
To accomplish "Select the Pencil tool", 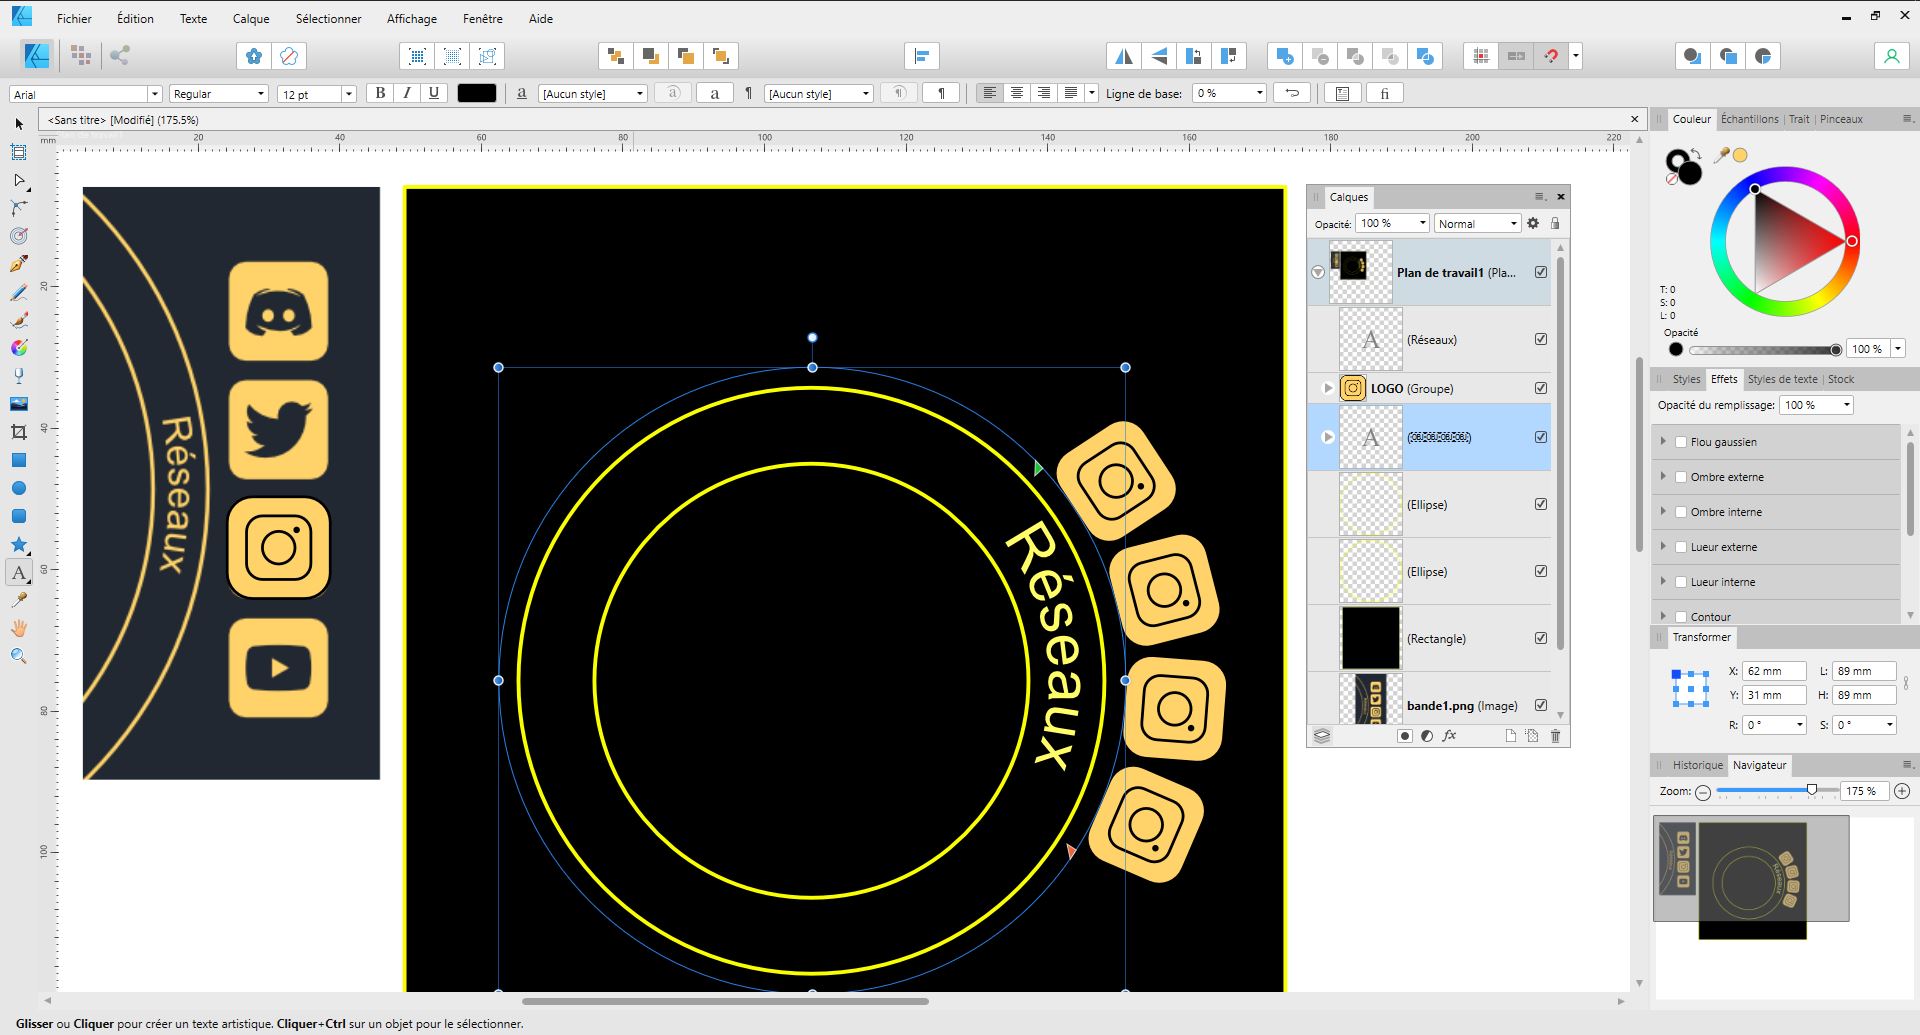I will click(19, 292).
